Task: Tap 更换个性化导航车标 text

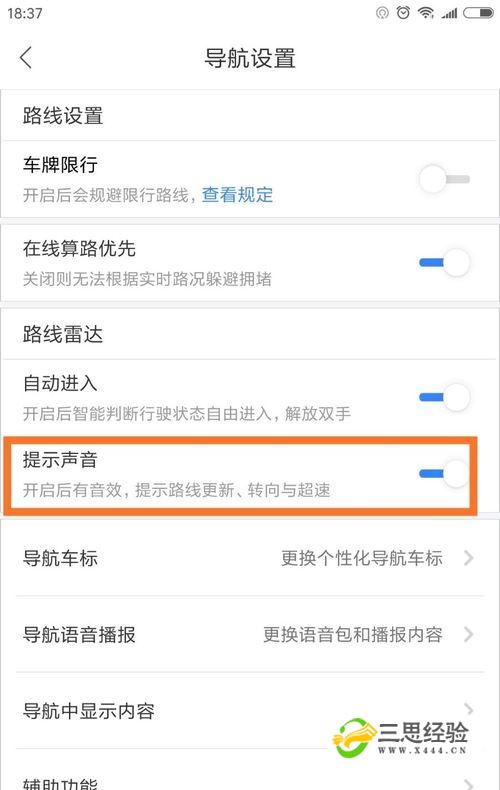Action: pyautogui.click(x=362, y=558)
